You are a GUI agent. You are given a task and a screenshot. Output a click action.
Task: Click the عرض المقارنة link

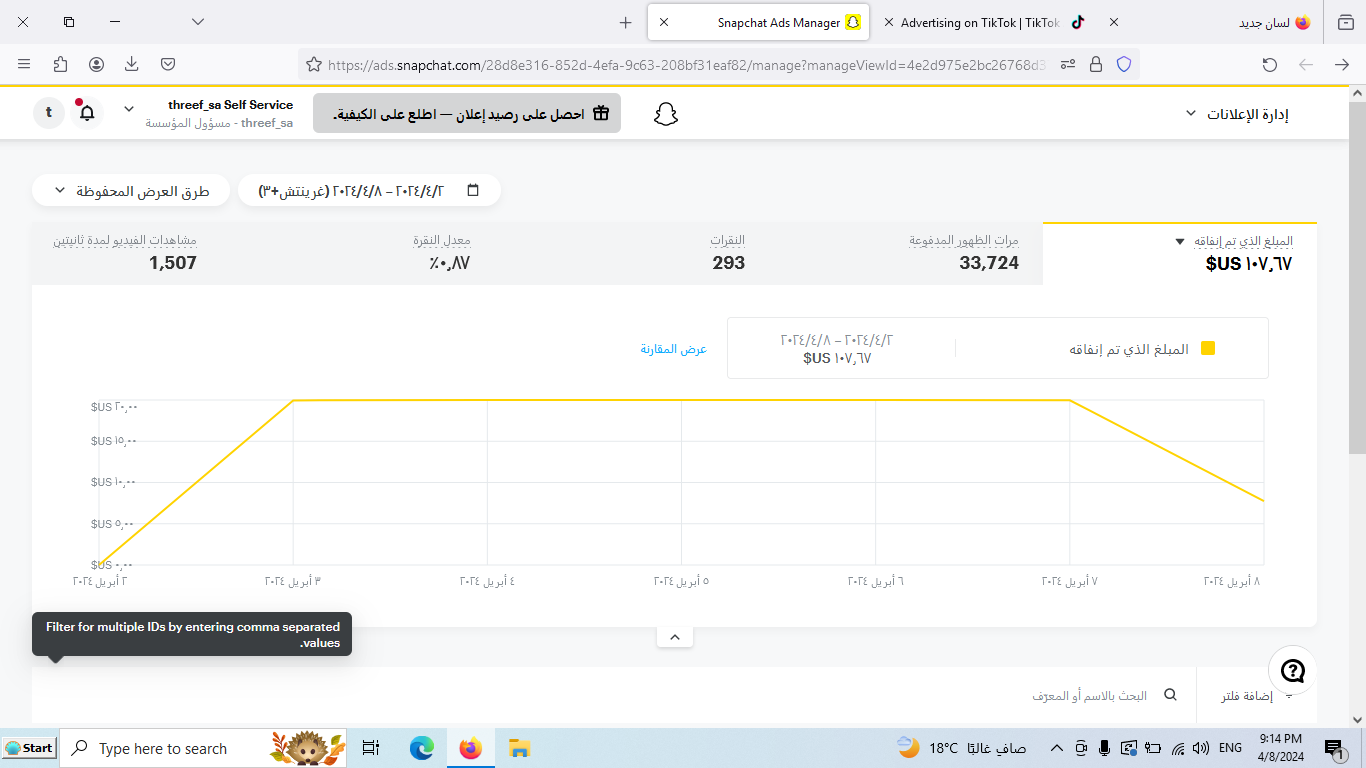click(x=674, y=349)
